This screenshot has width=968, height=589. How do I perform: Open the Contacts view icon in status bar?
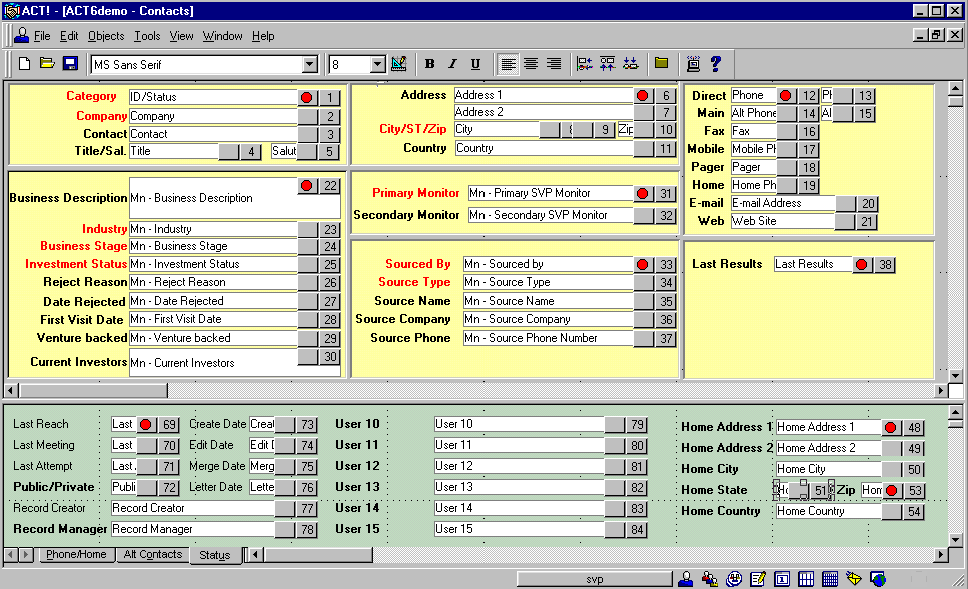pos(685,579)
